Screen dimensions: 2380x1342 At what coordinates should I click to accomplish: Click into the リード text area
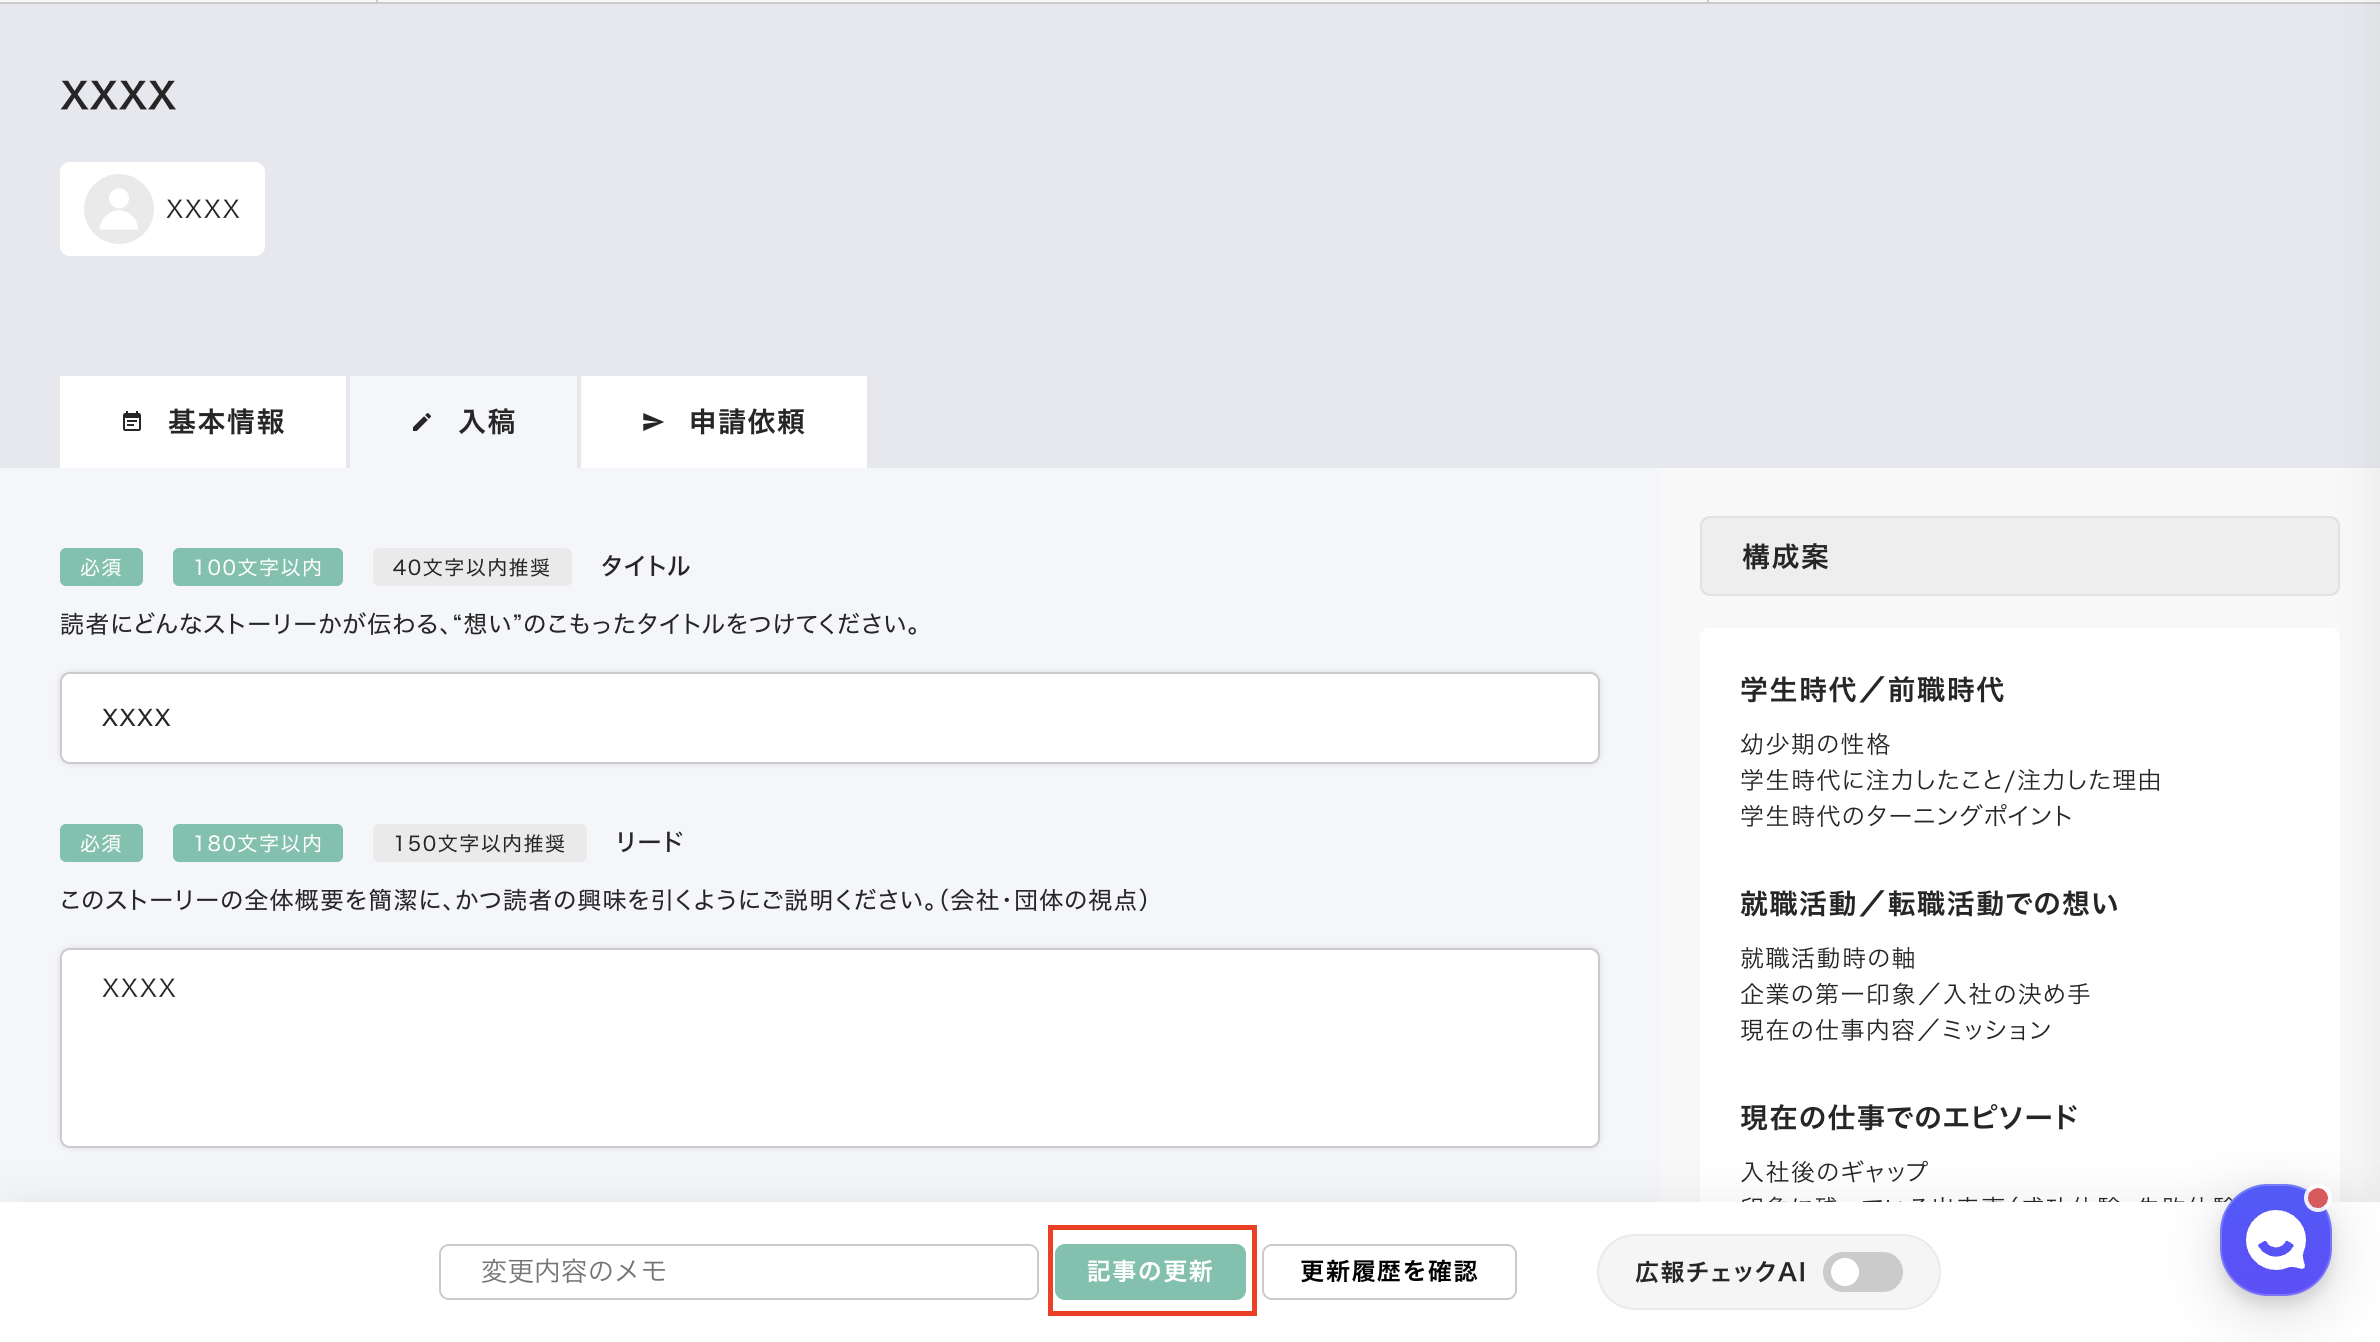pyautogui.click(x=830, y=1048)
